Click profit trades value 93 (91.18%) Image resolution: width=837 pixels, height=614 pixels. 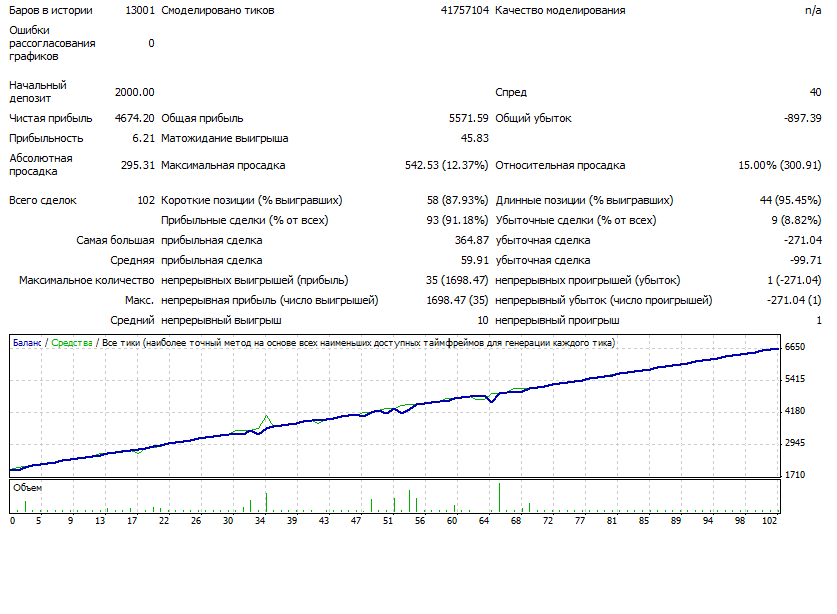point(457,220)
